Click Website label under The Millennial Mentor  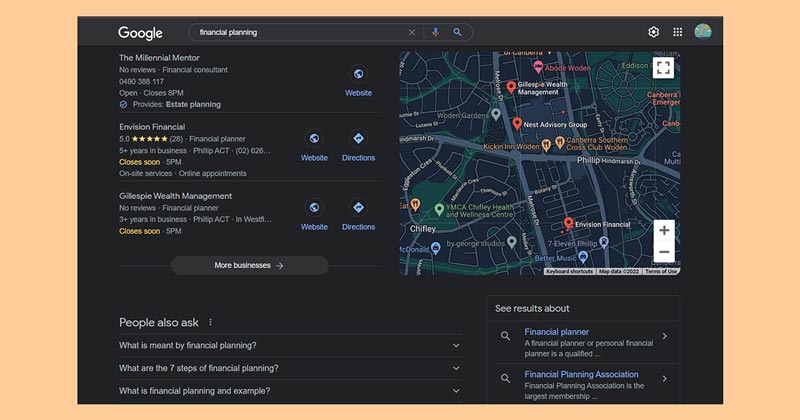pos(358,93)
